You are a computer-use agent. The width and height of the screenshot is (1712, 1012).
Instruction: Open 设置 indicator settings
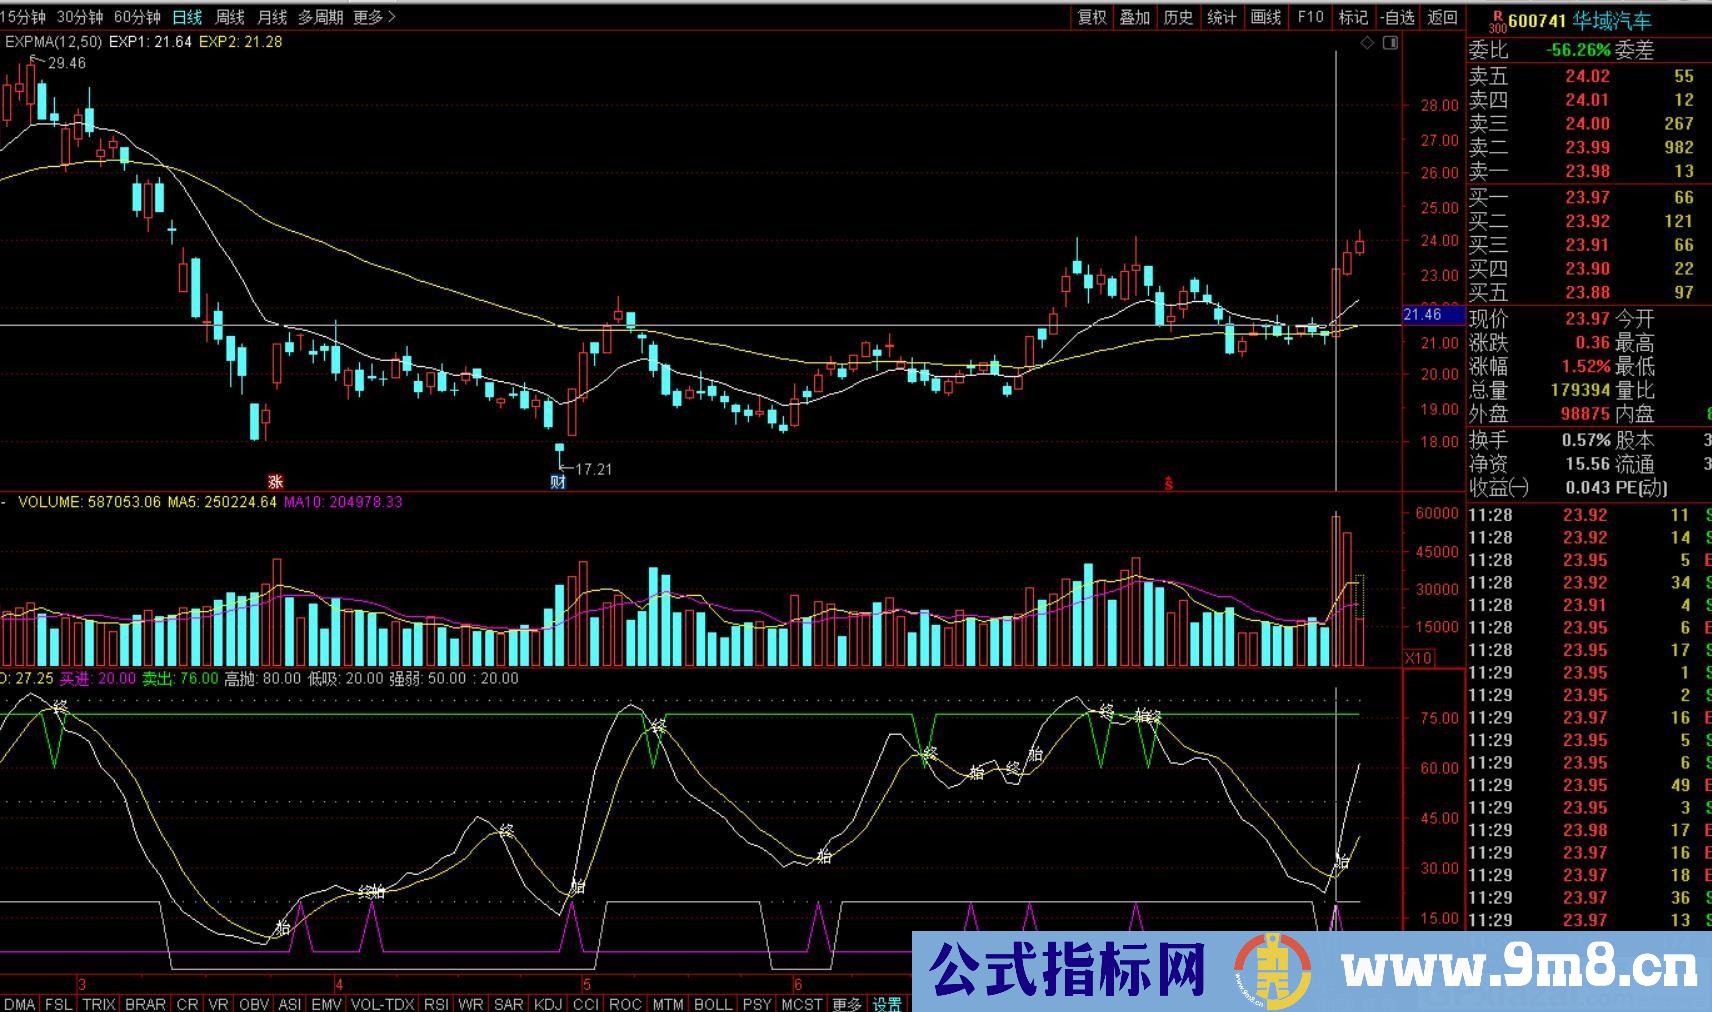pos(887,1004)
